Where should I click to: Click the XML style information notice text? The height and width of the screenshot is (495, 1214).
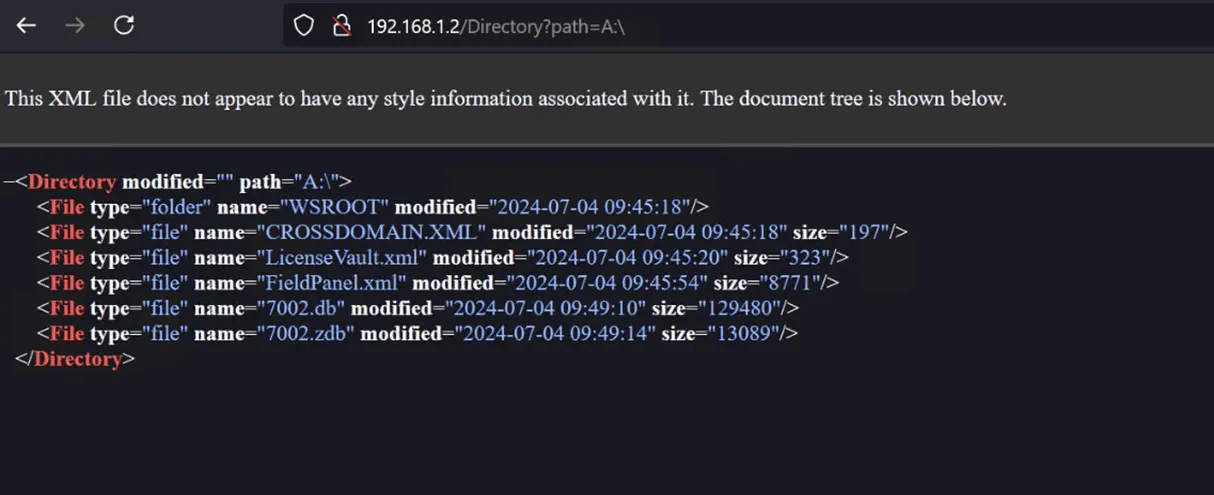505,99
